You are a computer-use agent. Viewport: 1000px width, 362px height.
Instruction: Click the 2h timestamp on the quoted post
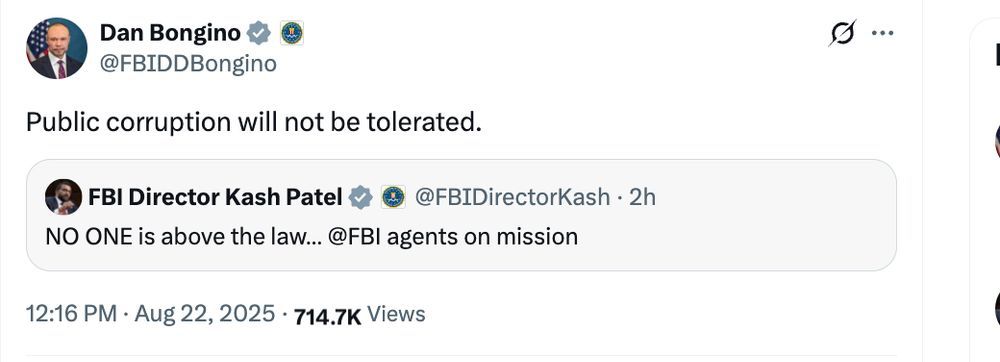pos(642,198)
